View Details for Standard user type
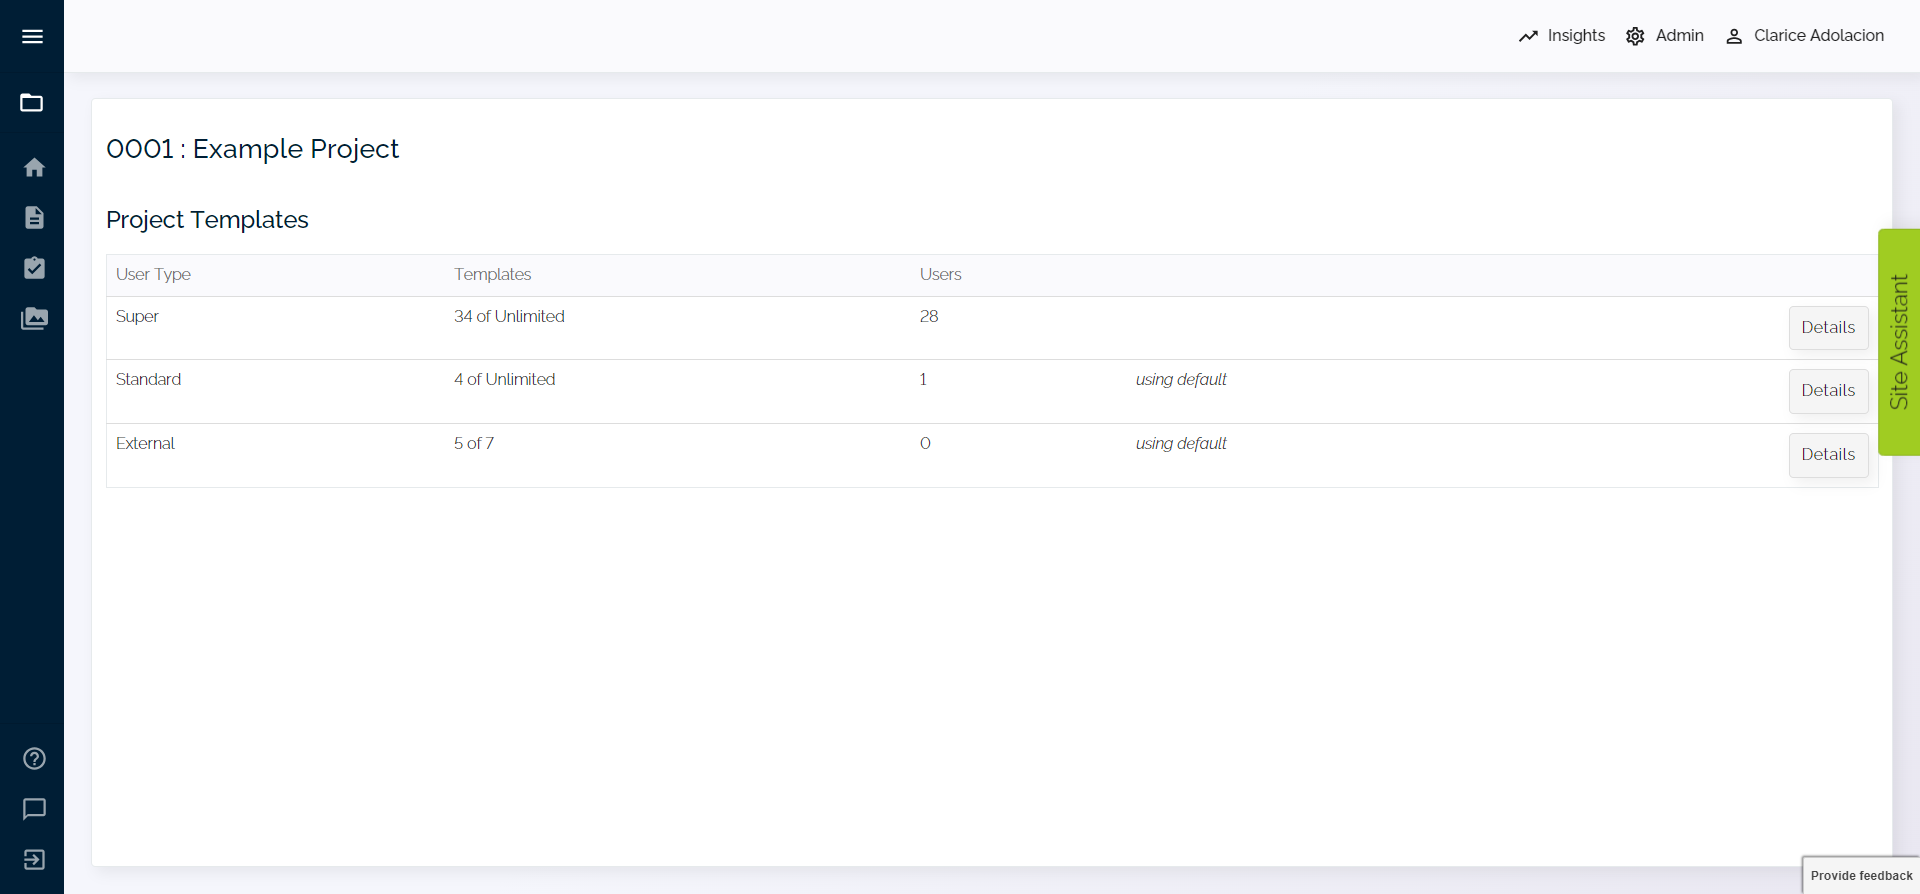 pyautogui.click(x=1827, y=391)
